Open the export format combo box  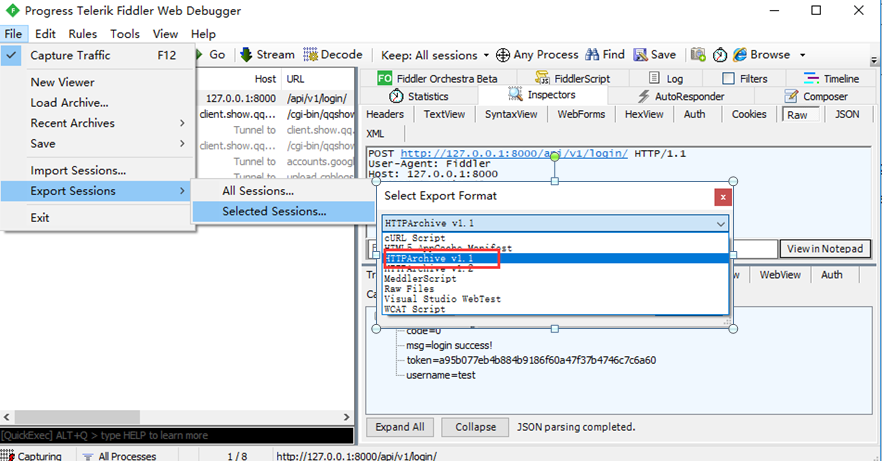tap(555, 224)
